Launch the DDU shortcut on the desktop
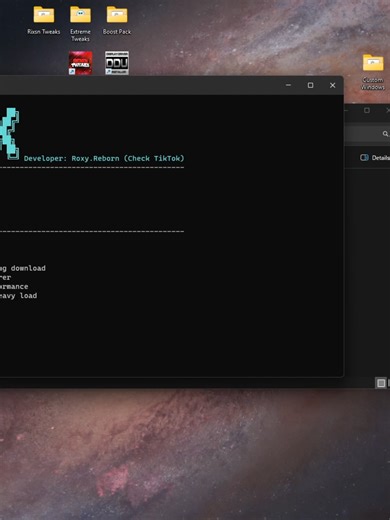The height and width of the screenshot is (520, 390). point(117,63)
